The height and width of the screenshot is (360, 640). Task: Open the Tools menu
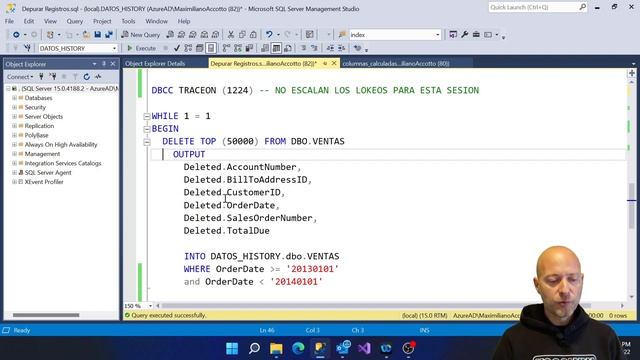pyautogui.click(x=128, y=21)
